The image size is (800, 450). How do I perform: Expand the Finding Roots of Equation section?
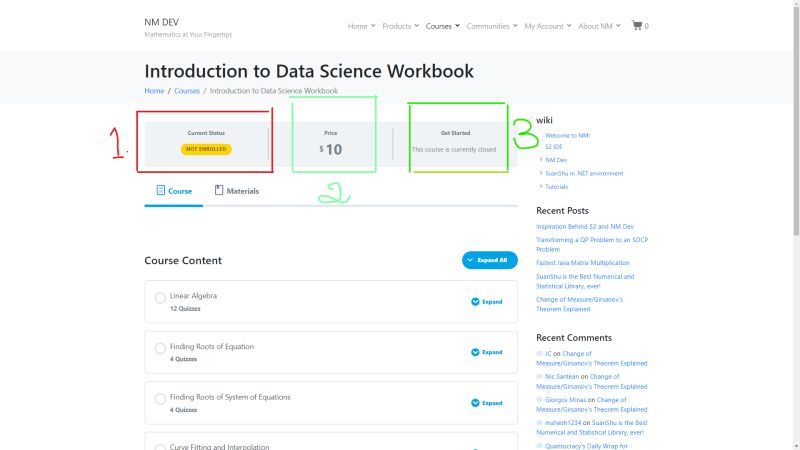click(x=487, y=352)
